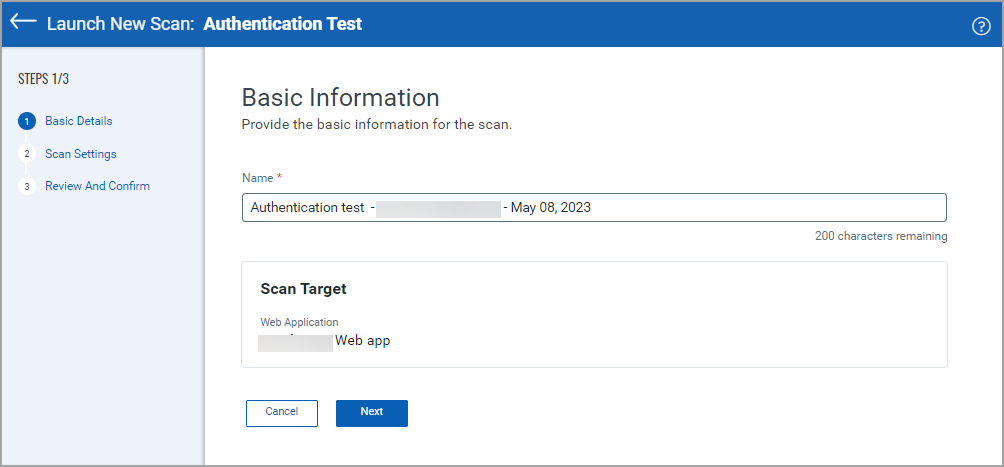
Task: Click the step 3 circle indicator
Action: 27,186
